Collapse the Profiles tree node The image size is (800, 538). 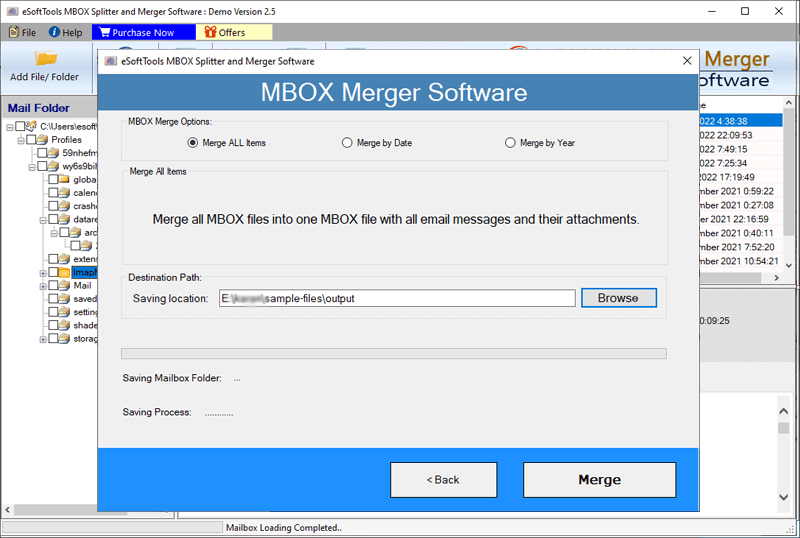pyautogui.click(x=21, y=140)
